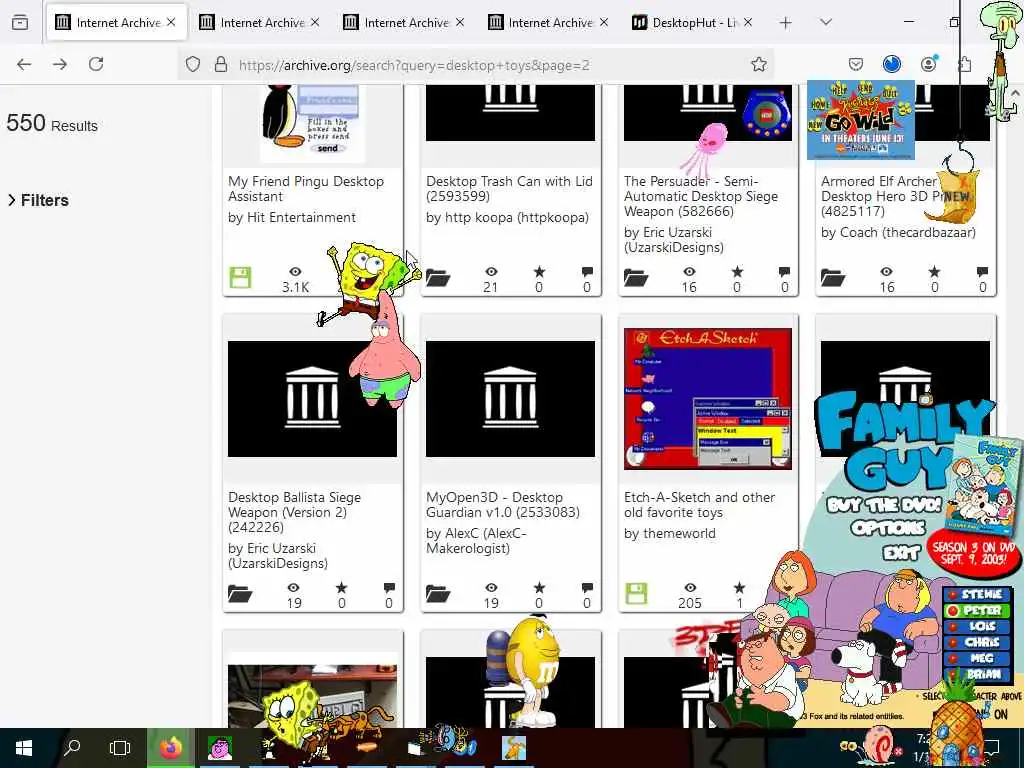Open Etch-A-Sketch and other old favorite toys link
Screen dimensions: 1024x768
699,505
